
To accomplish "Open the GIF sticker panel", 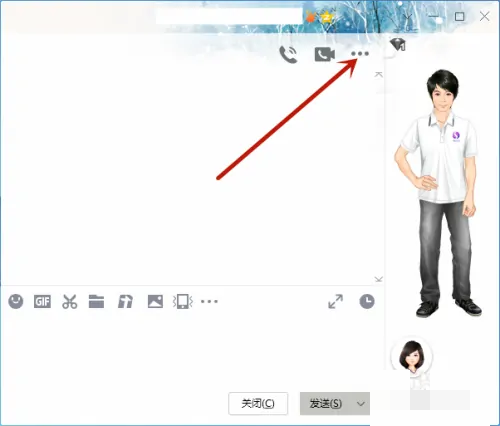I will (x=42, y=302).
